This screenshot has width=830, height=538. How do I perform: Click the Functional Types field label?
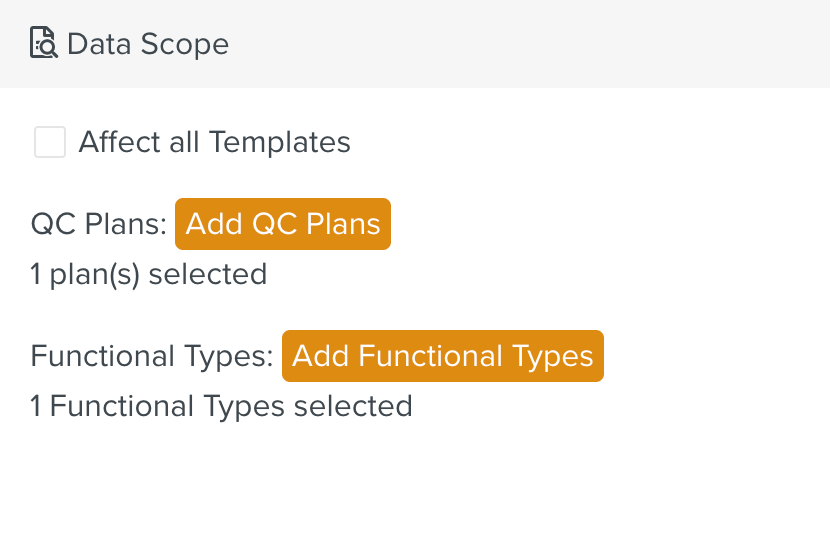[x=151, y=356]
